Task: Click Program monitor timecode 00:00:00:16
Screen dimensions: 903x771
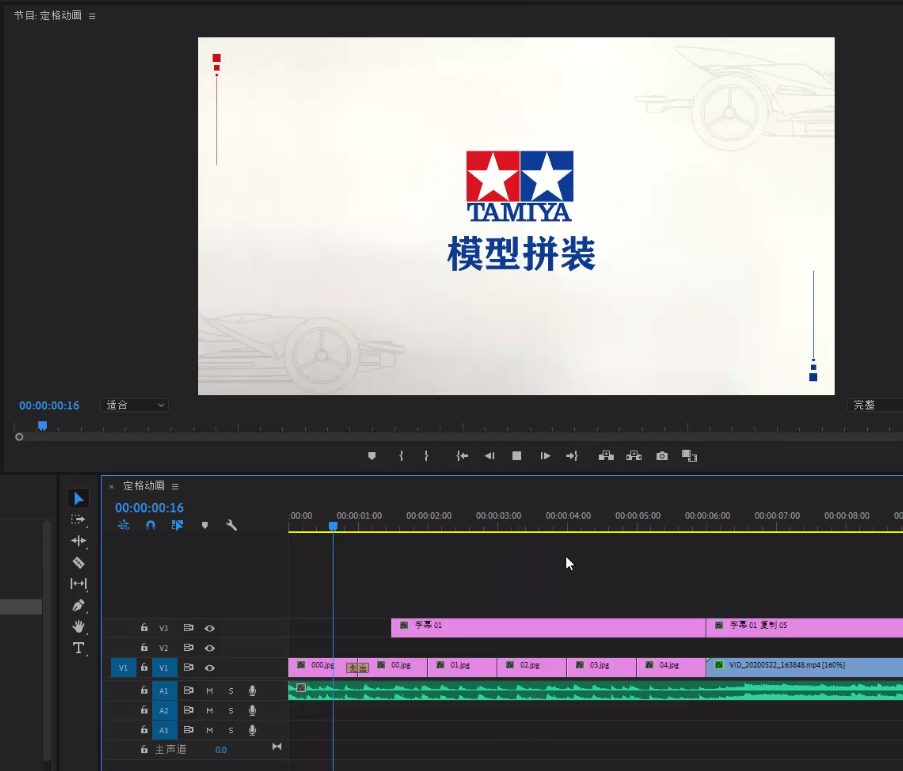Action: click(x=49, y=405)
